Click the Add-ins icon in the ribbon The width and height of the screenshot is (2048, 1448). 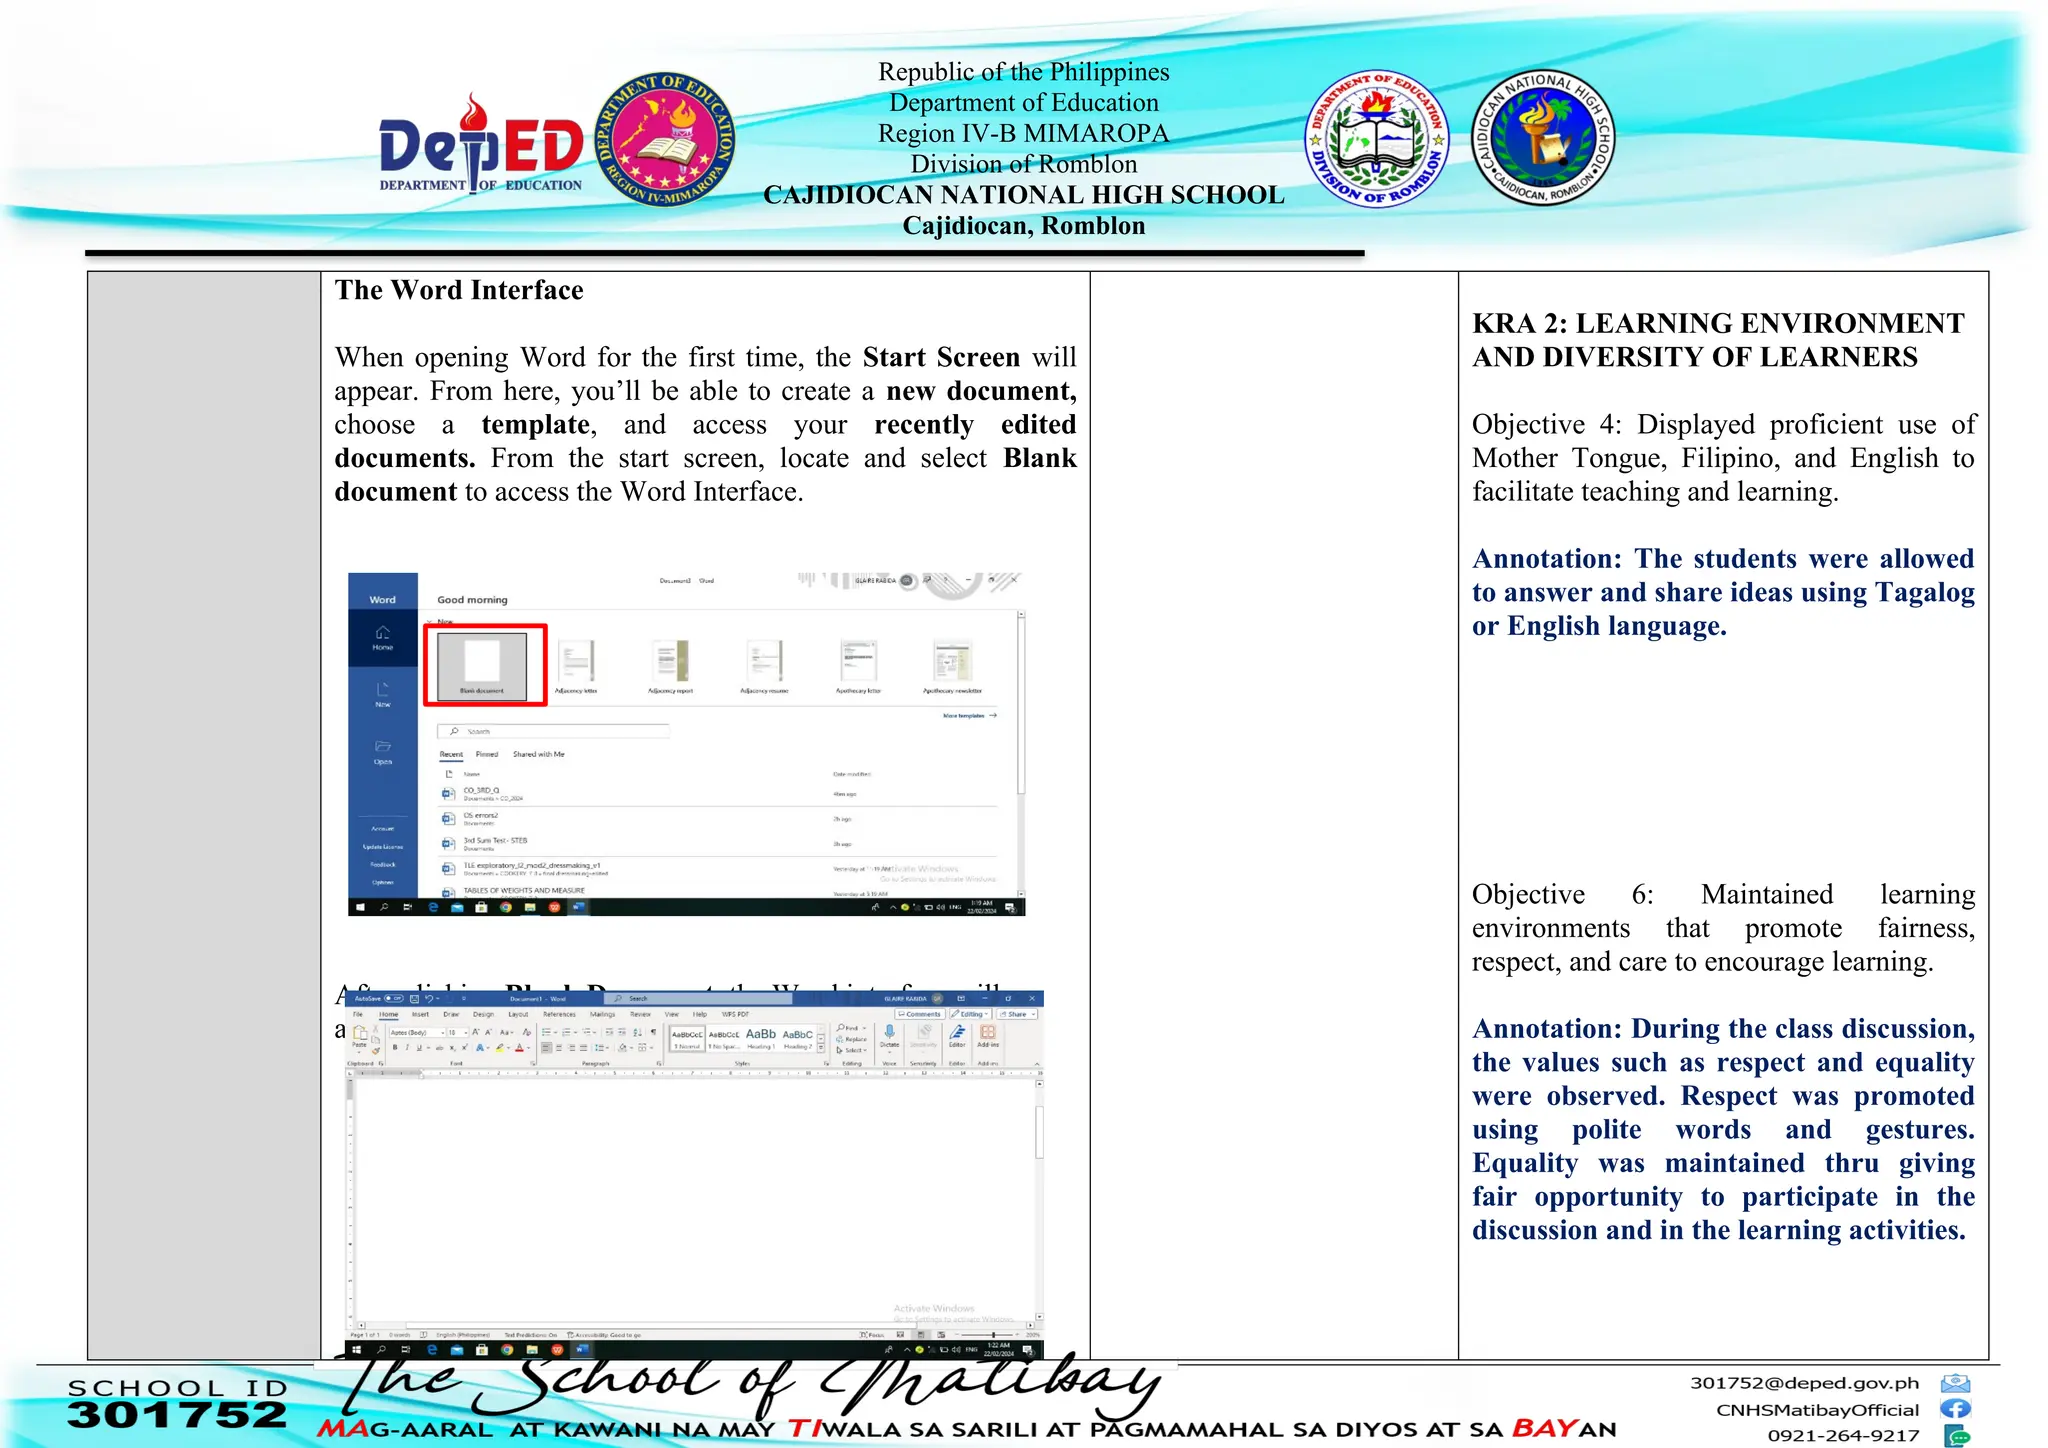pyautogui.click(x=988, y=1031)
